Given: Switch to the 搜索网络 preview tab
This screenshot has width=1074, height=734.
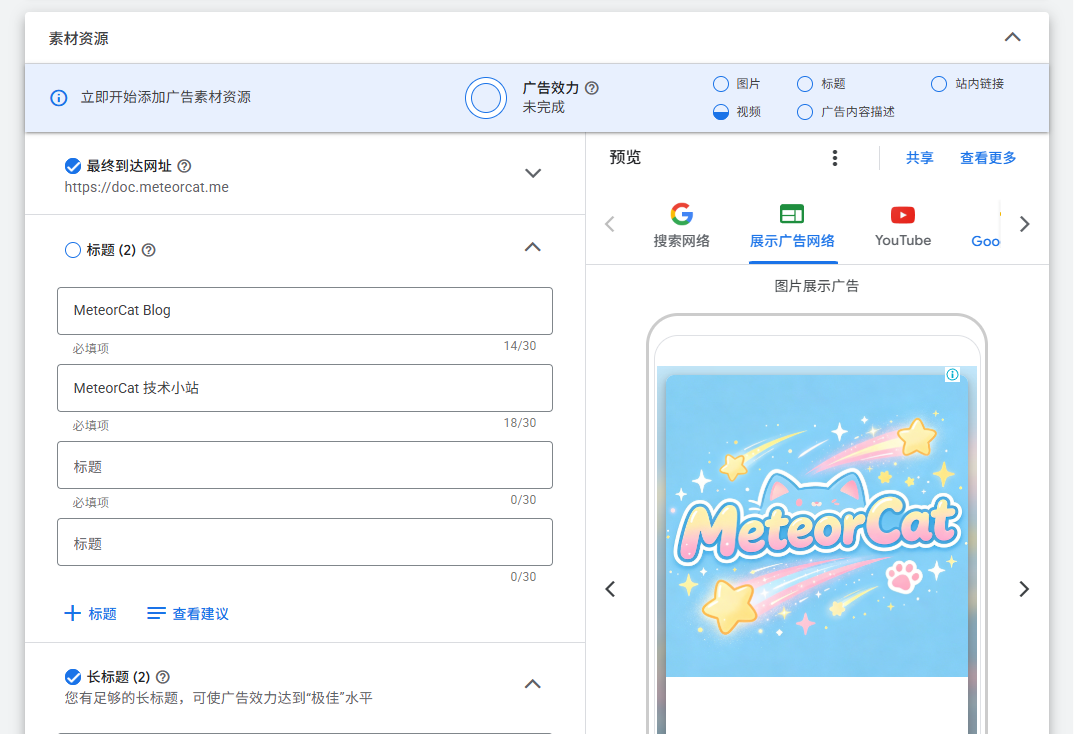Looking at the screenshot, I should point(682,227).
